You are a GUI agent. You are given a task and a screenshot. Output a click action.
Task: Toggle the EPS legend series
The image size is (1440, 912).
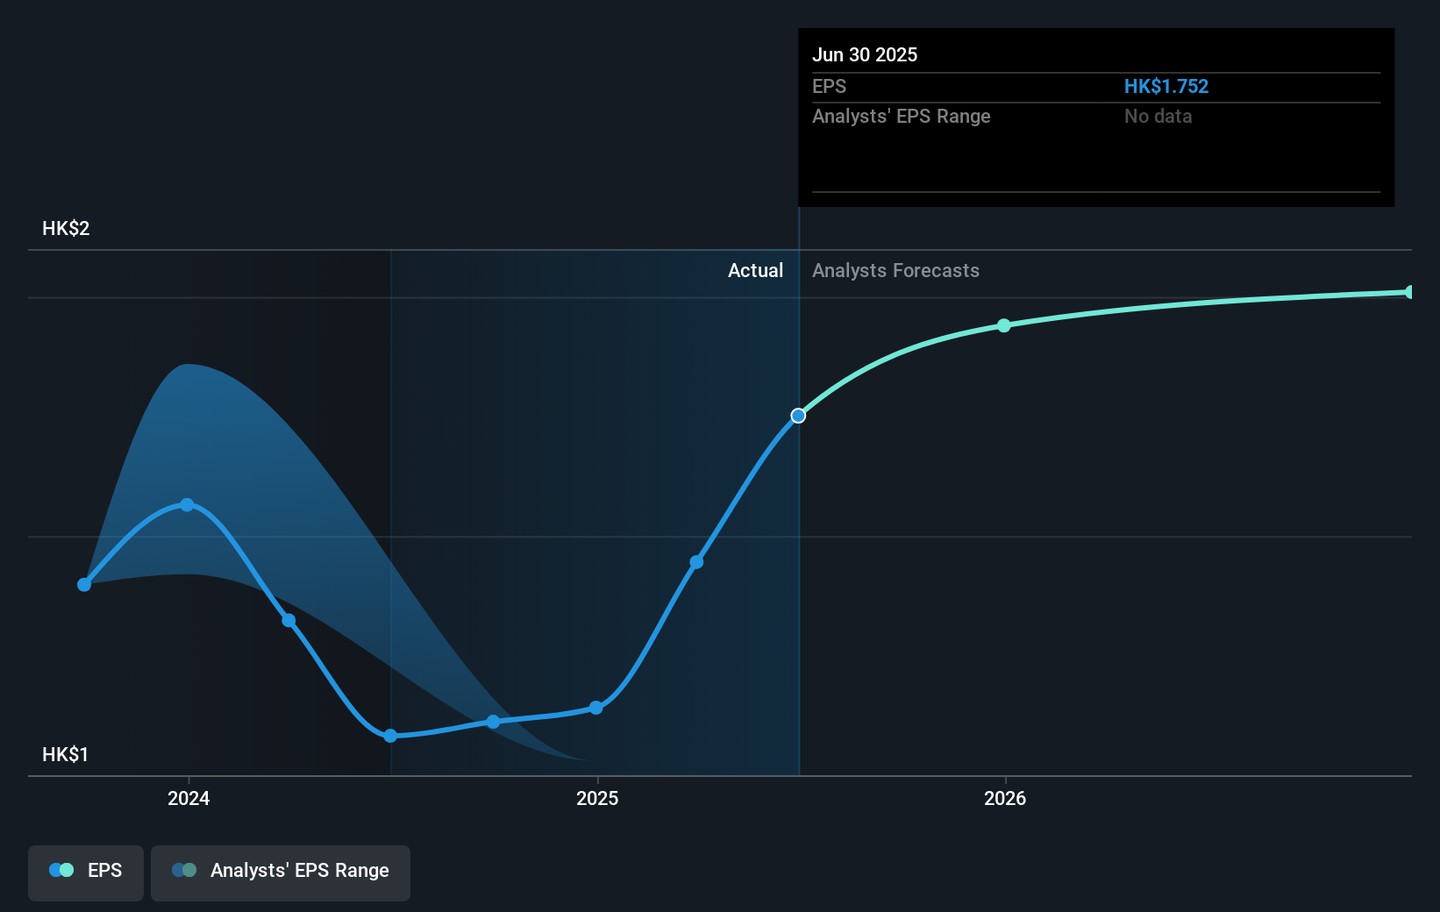86,871
